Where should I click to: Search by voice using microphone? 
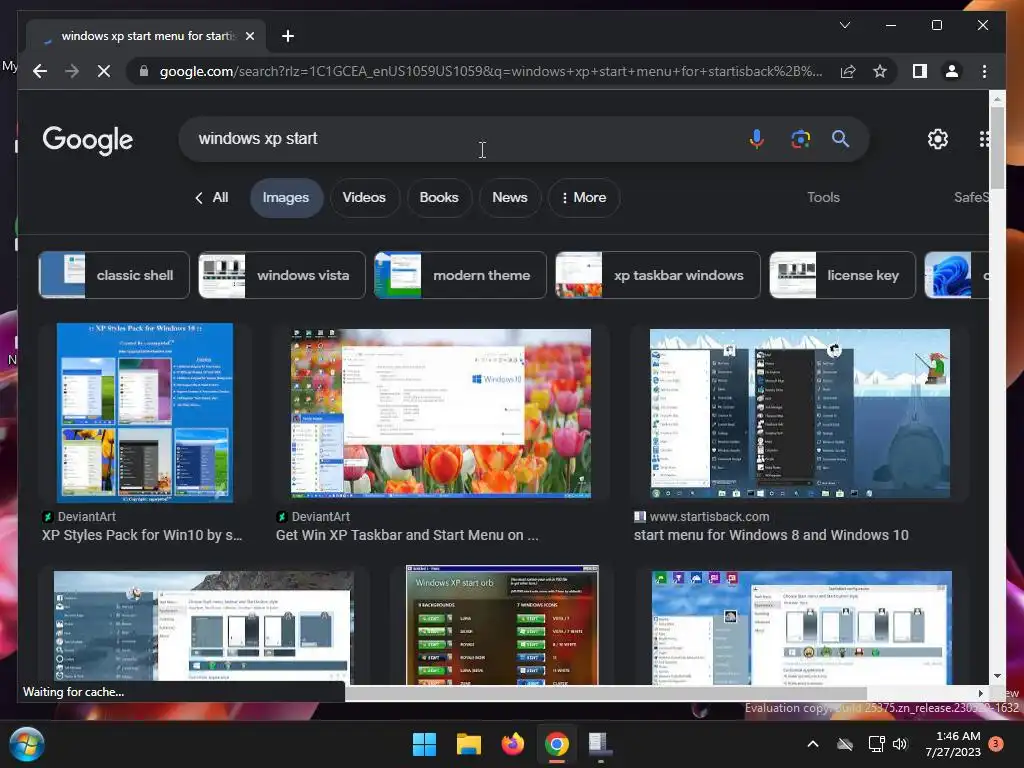click(756, 138)
